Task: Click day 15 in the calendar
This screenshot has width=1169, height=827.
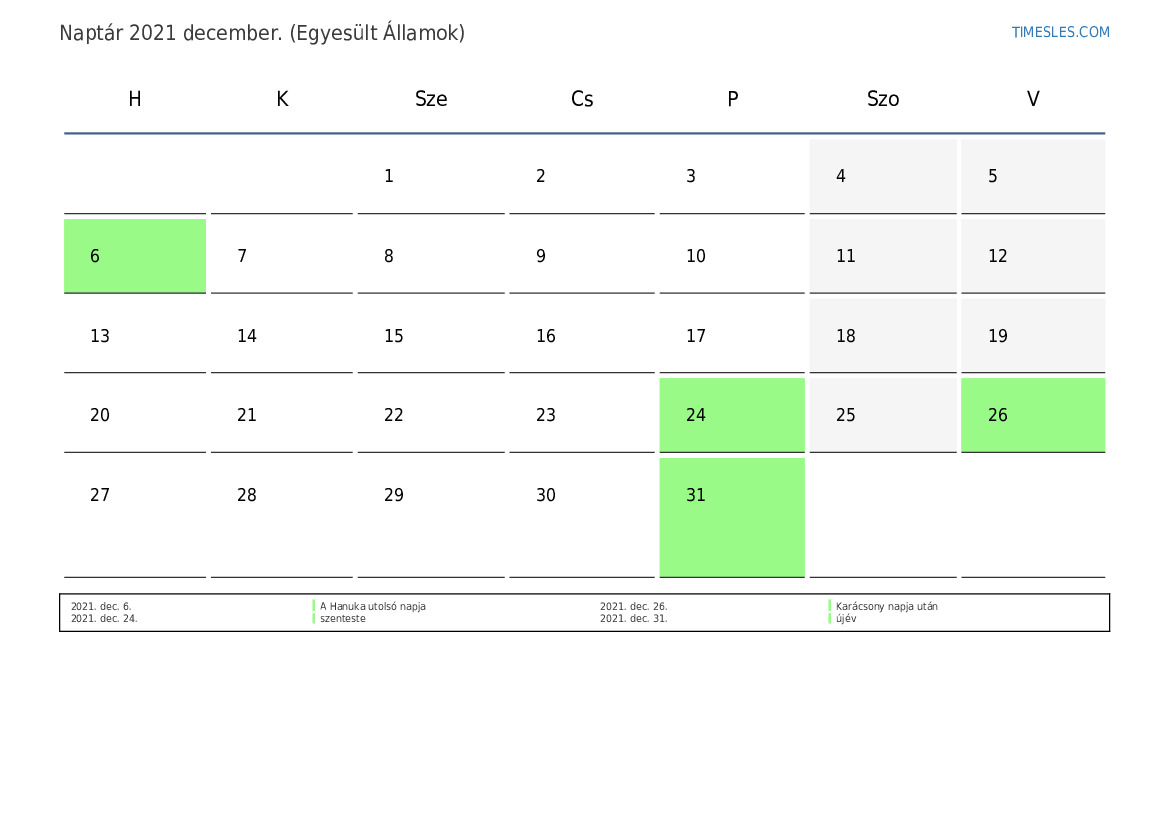Action: tap(431, 336)
